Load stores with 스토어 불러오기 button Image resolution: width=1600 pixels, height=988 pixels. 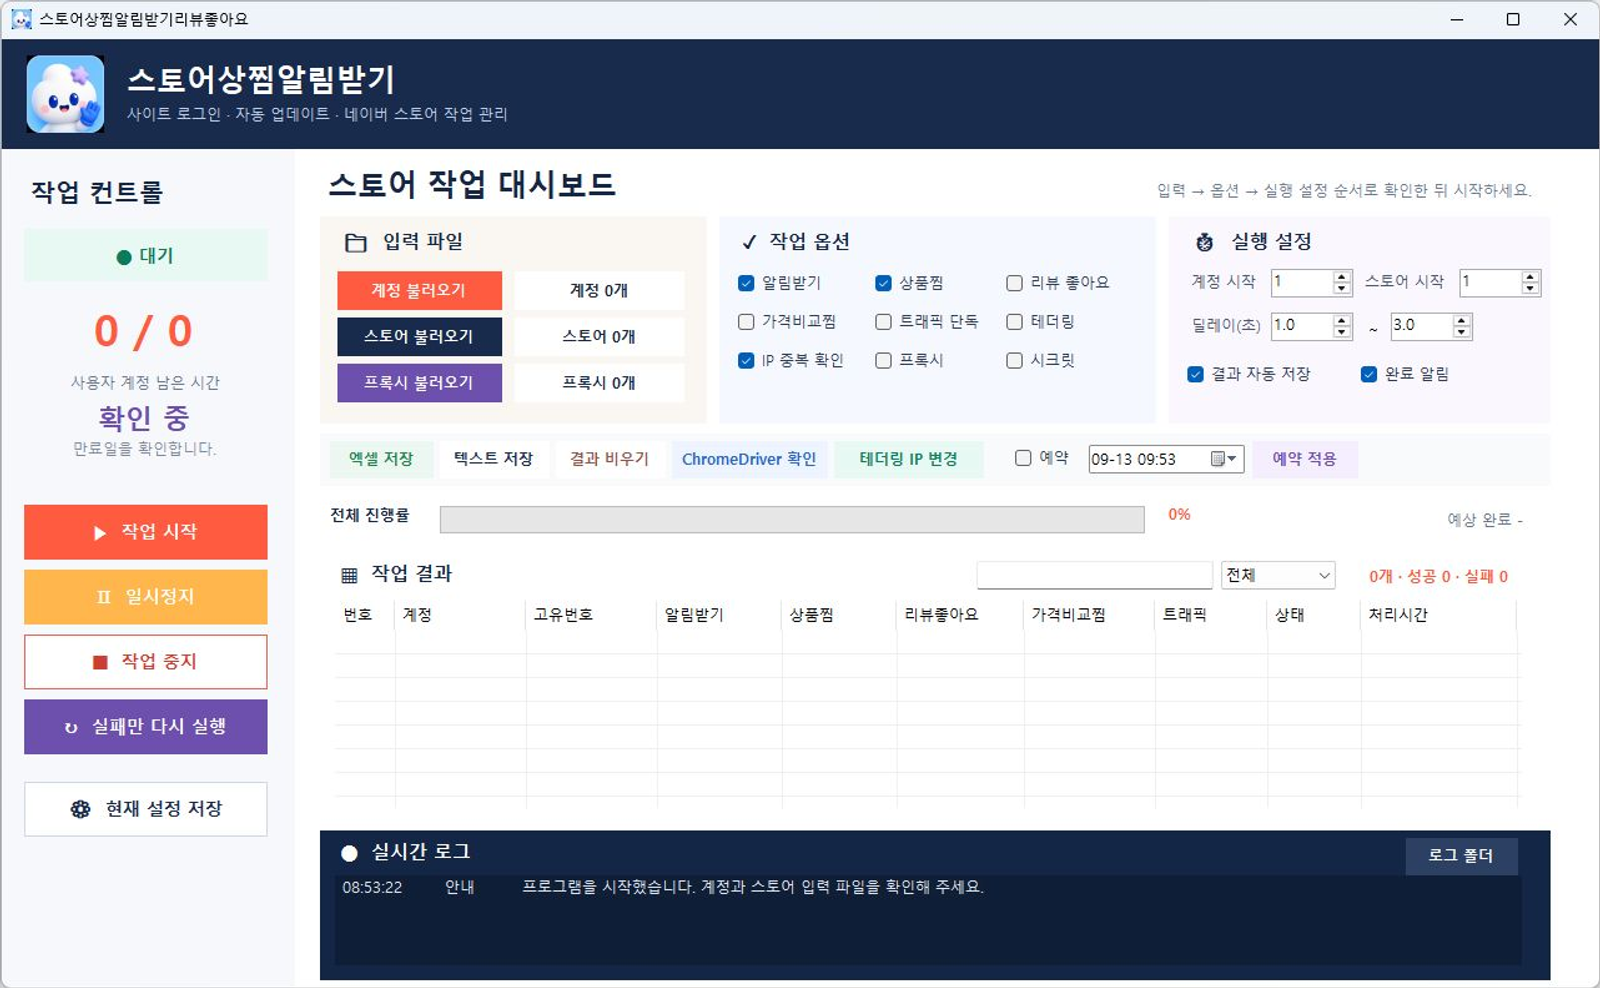pyautogui.click(x=419, y=336)
